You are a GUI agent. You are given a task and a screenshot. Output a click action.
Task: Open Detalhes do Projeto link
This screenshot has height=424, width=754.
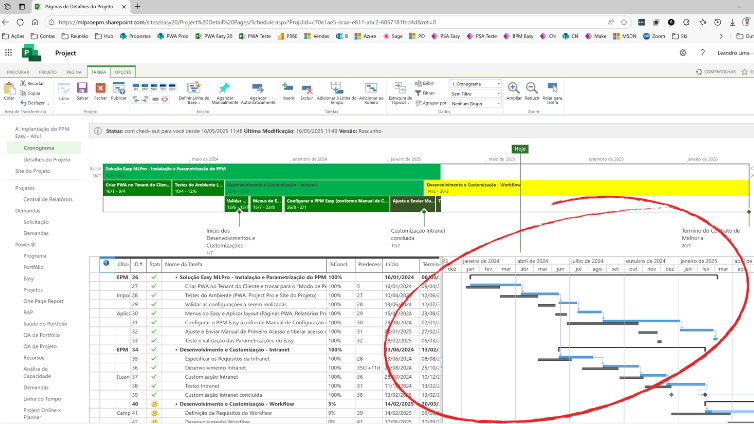click(x=47, y=160)
